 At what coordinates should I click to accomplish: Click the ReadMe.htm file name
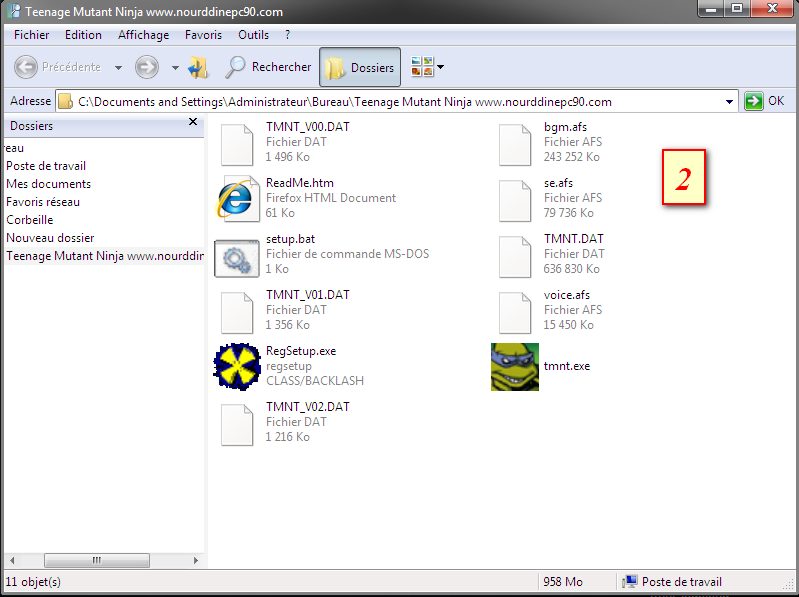[x=300, y=183]
